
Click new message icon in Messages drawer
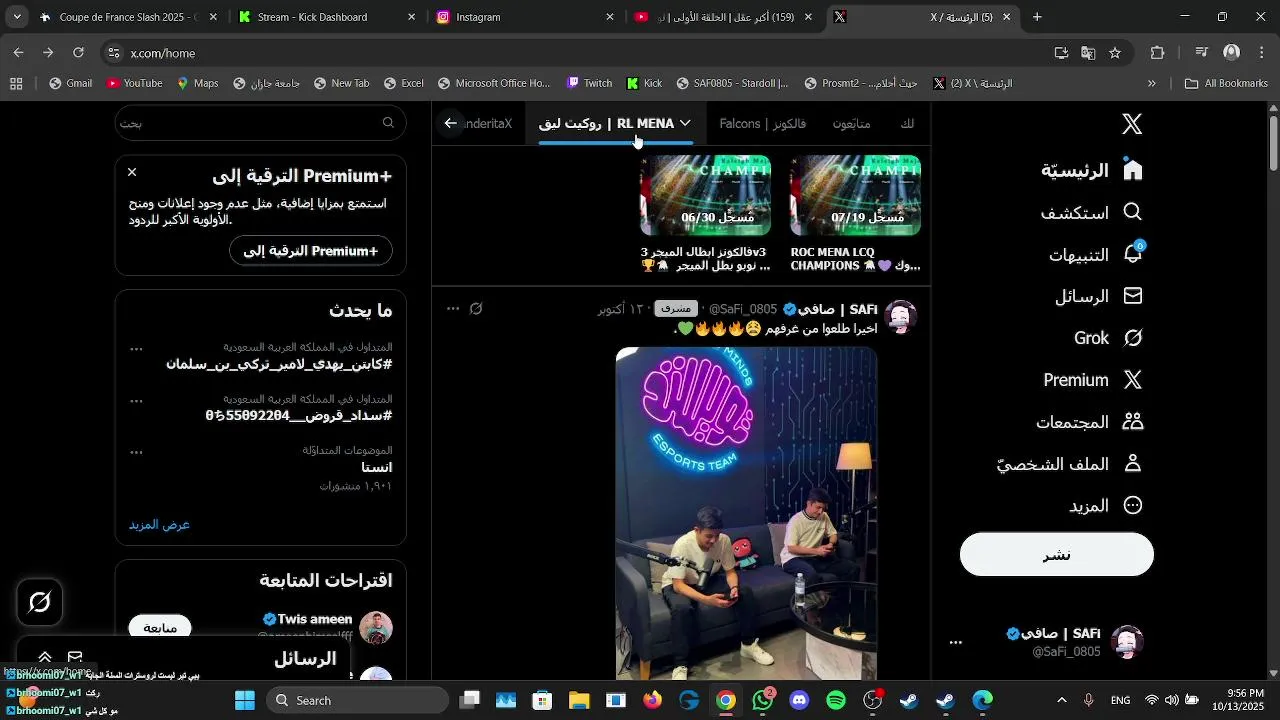click(x=75, y=657)
